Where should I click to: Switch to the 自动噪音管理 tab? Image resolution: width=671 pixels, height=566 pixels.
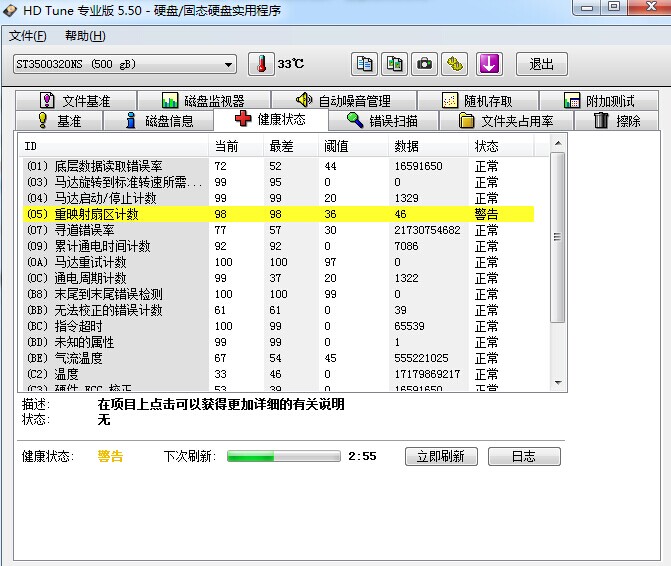pyautogui.click(x=344, y=101)
